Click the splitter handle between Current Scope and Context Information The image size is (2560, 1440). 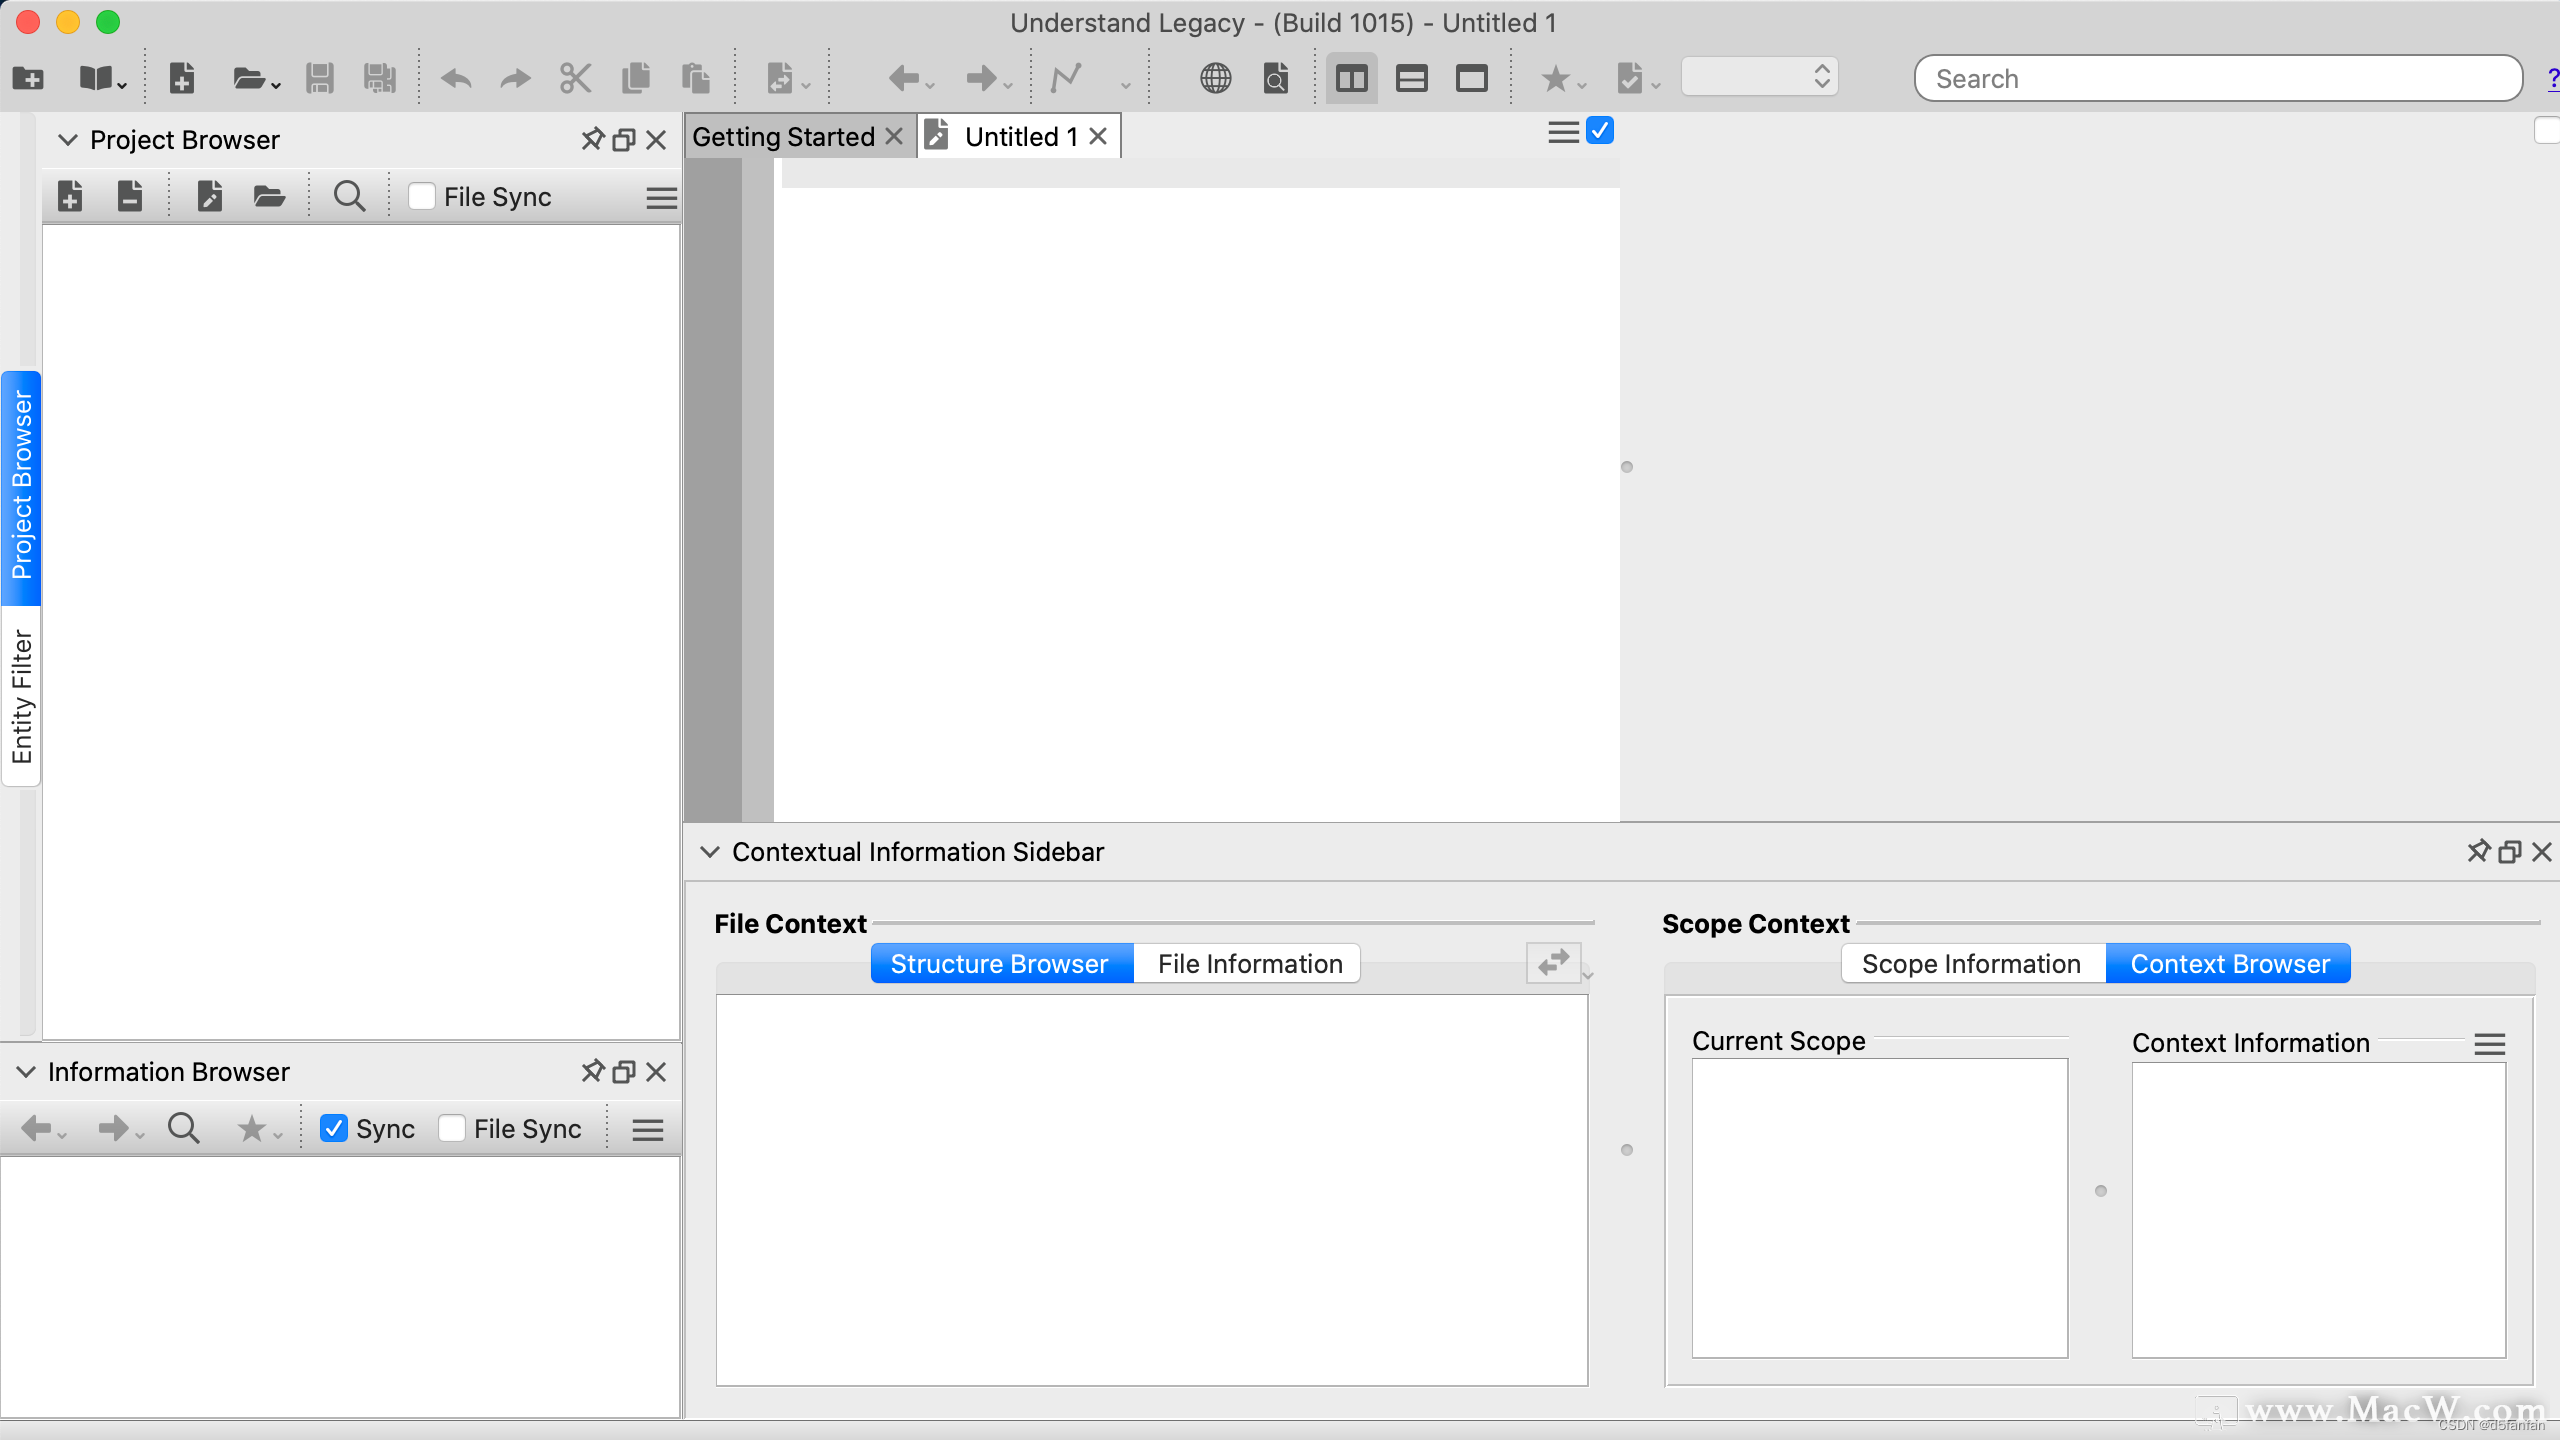point(2100,1190)
